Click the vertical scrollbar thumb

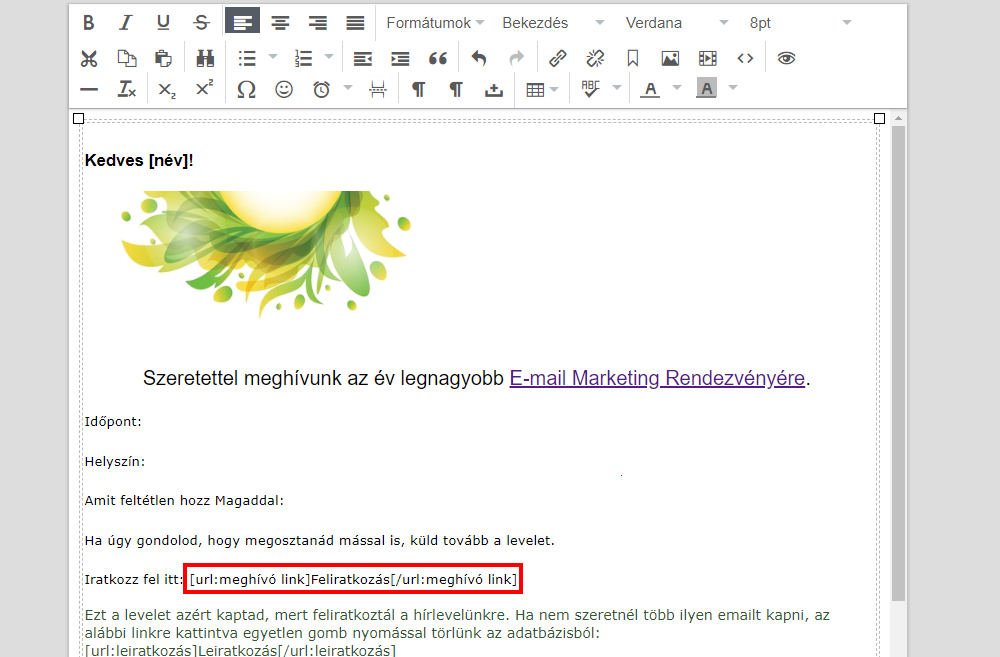tap(898, 363)
